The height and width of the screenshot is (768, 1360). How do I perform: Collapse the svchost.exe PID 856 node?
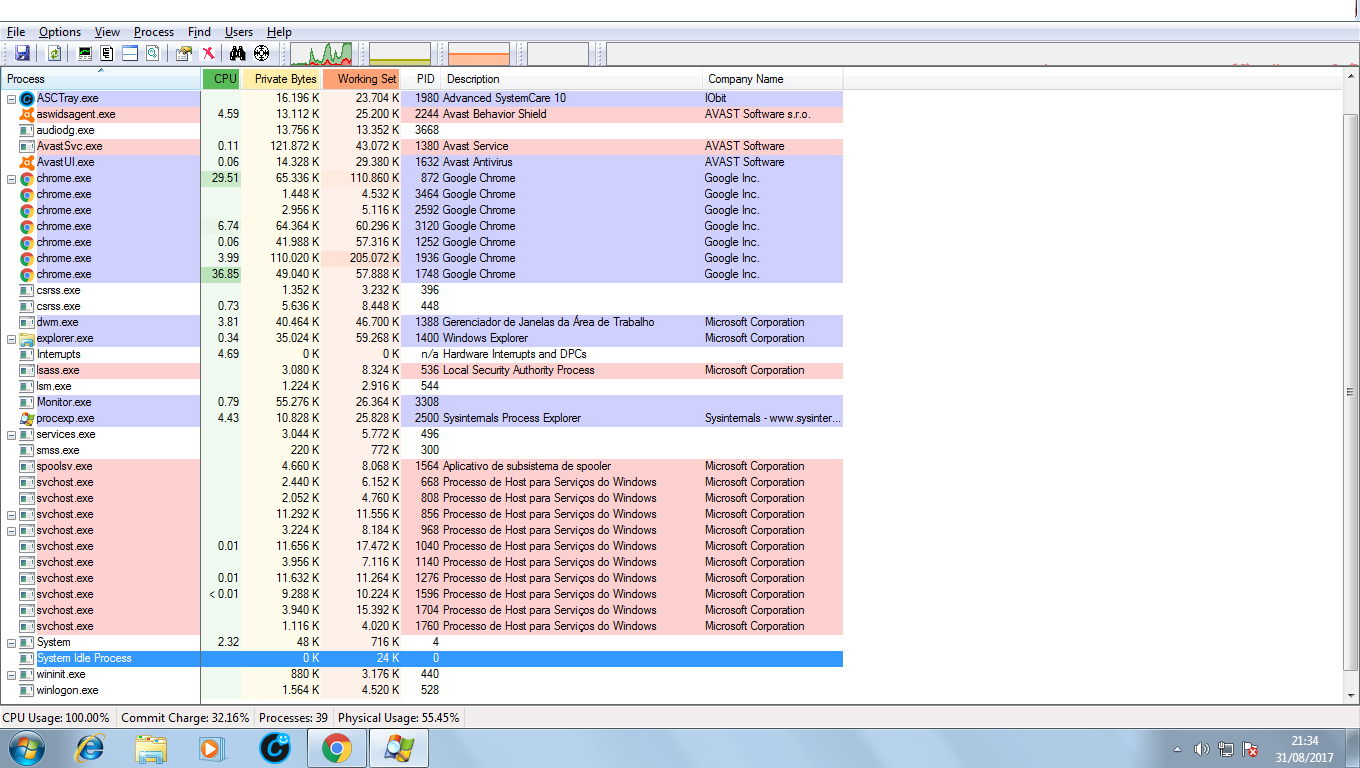pyautogui.click(x=11, y=514)
